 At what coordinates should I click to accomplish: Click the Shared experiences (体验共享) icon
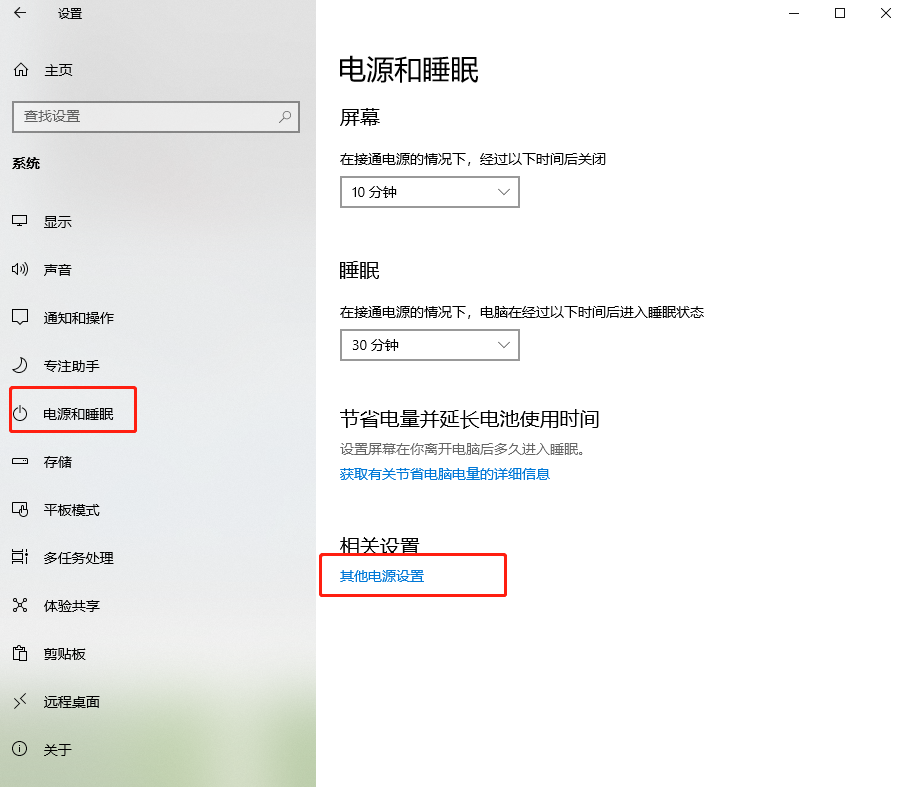point(20,606)
